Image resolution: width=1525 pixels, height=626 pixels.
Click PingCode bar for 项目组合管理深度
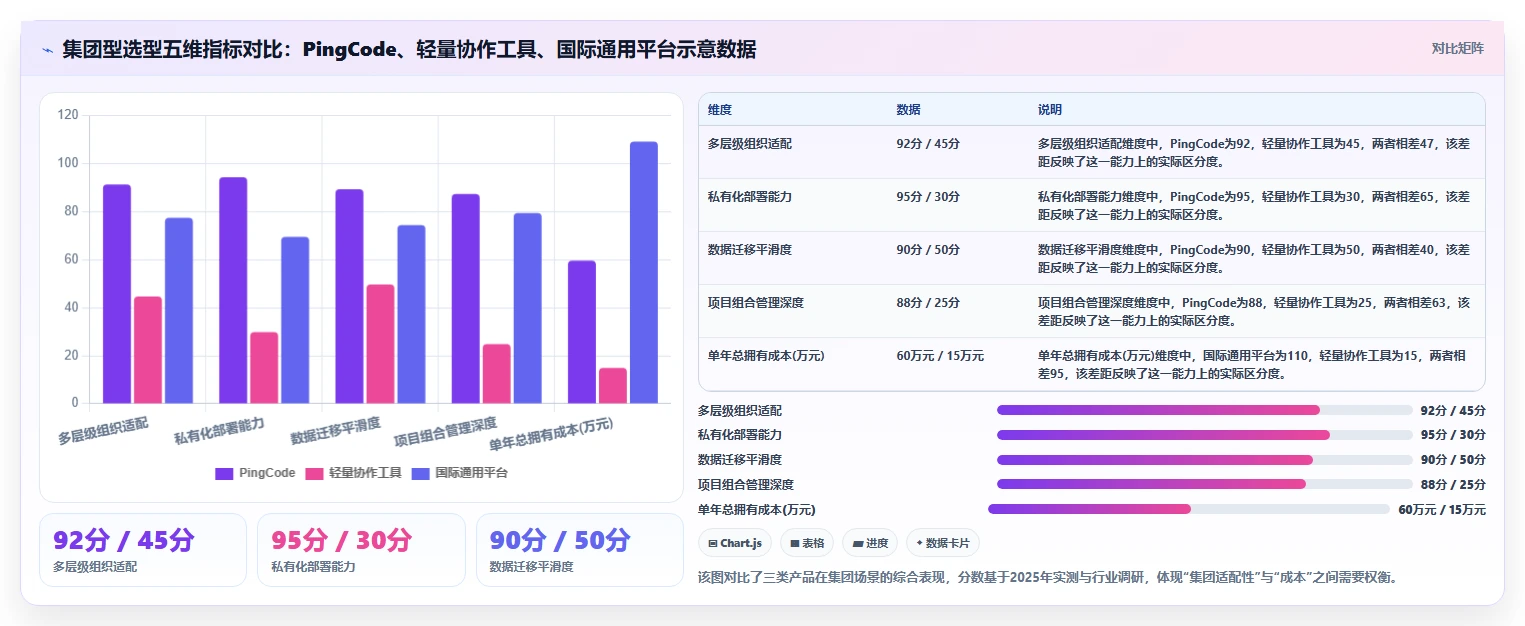[x=465, y=299]
